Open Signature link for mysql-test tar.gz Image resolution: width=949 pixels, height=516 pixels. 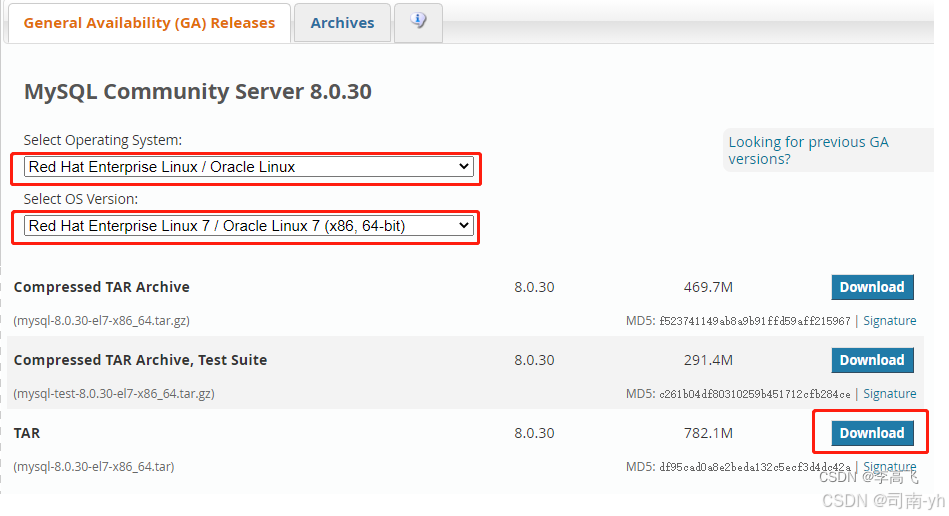(x=890, y=394)
